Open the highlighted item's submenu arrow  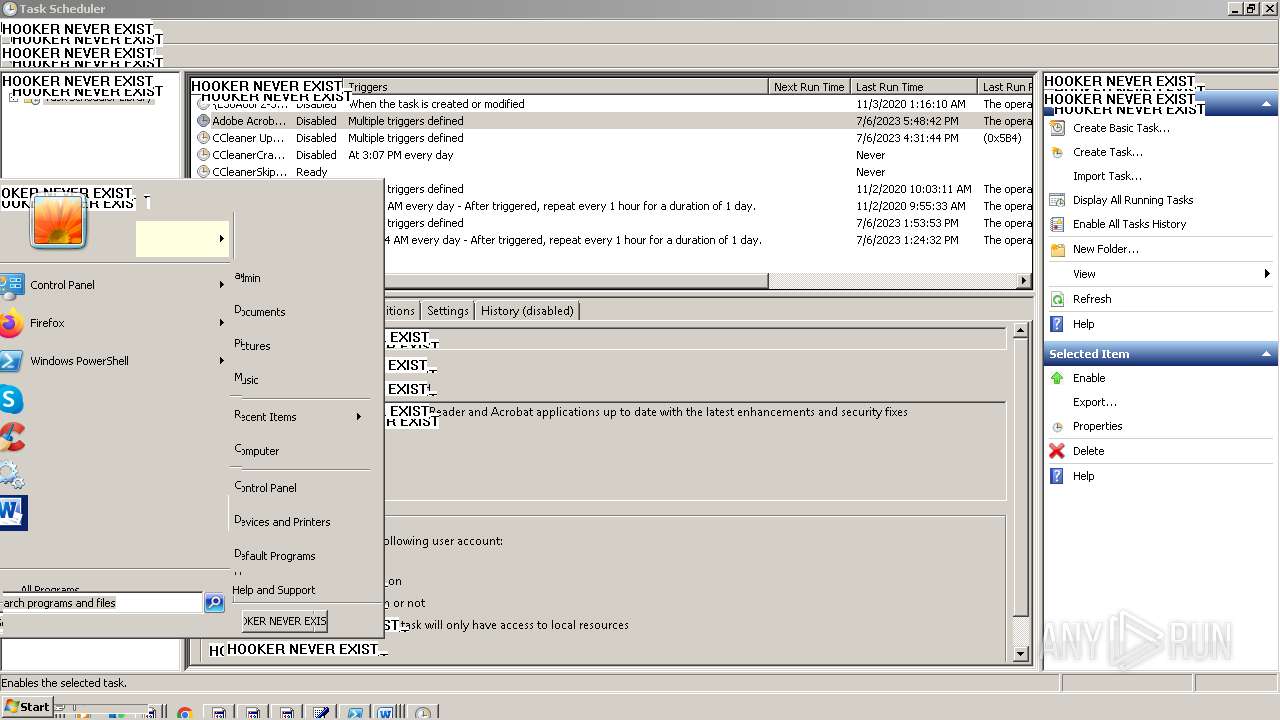tap(221, 239)
